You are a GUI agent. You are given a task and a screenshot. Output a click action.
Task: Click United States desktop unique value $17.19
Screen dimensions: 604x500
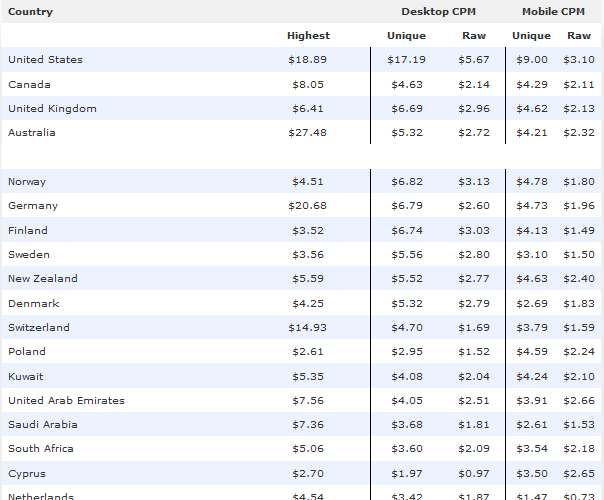(406, 60)
